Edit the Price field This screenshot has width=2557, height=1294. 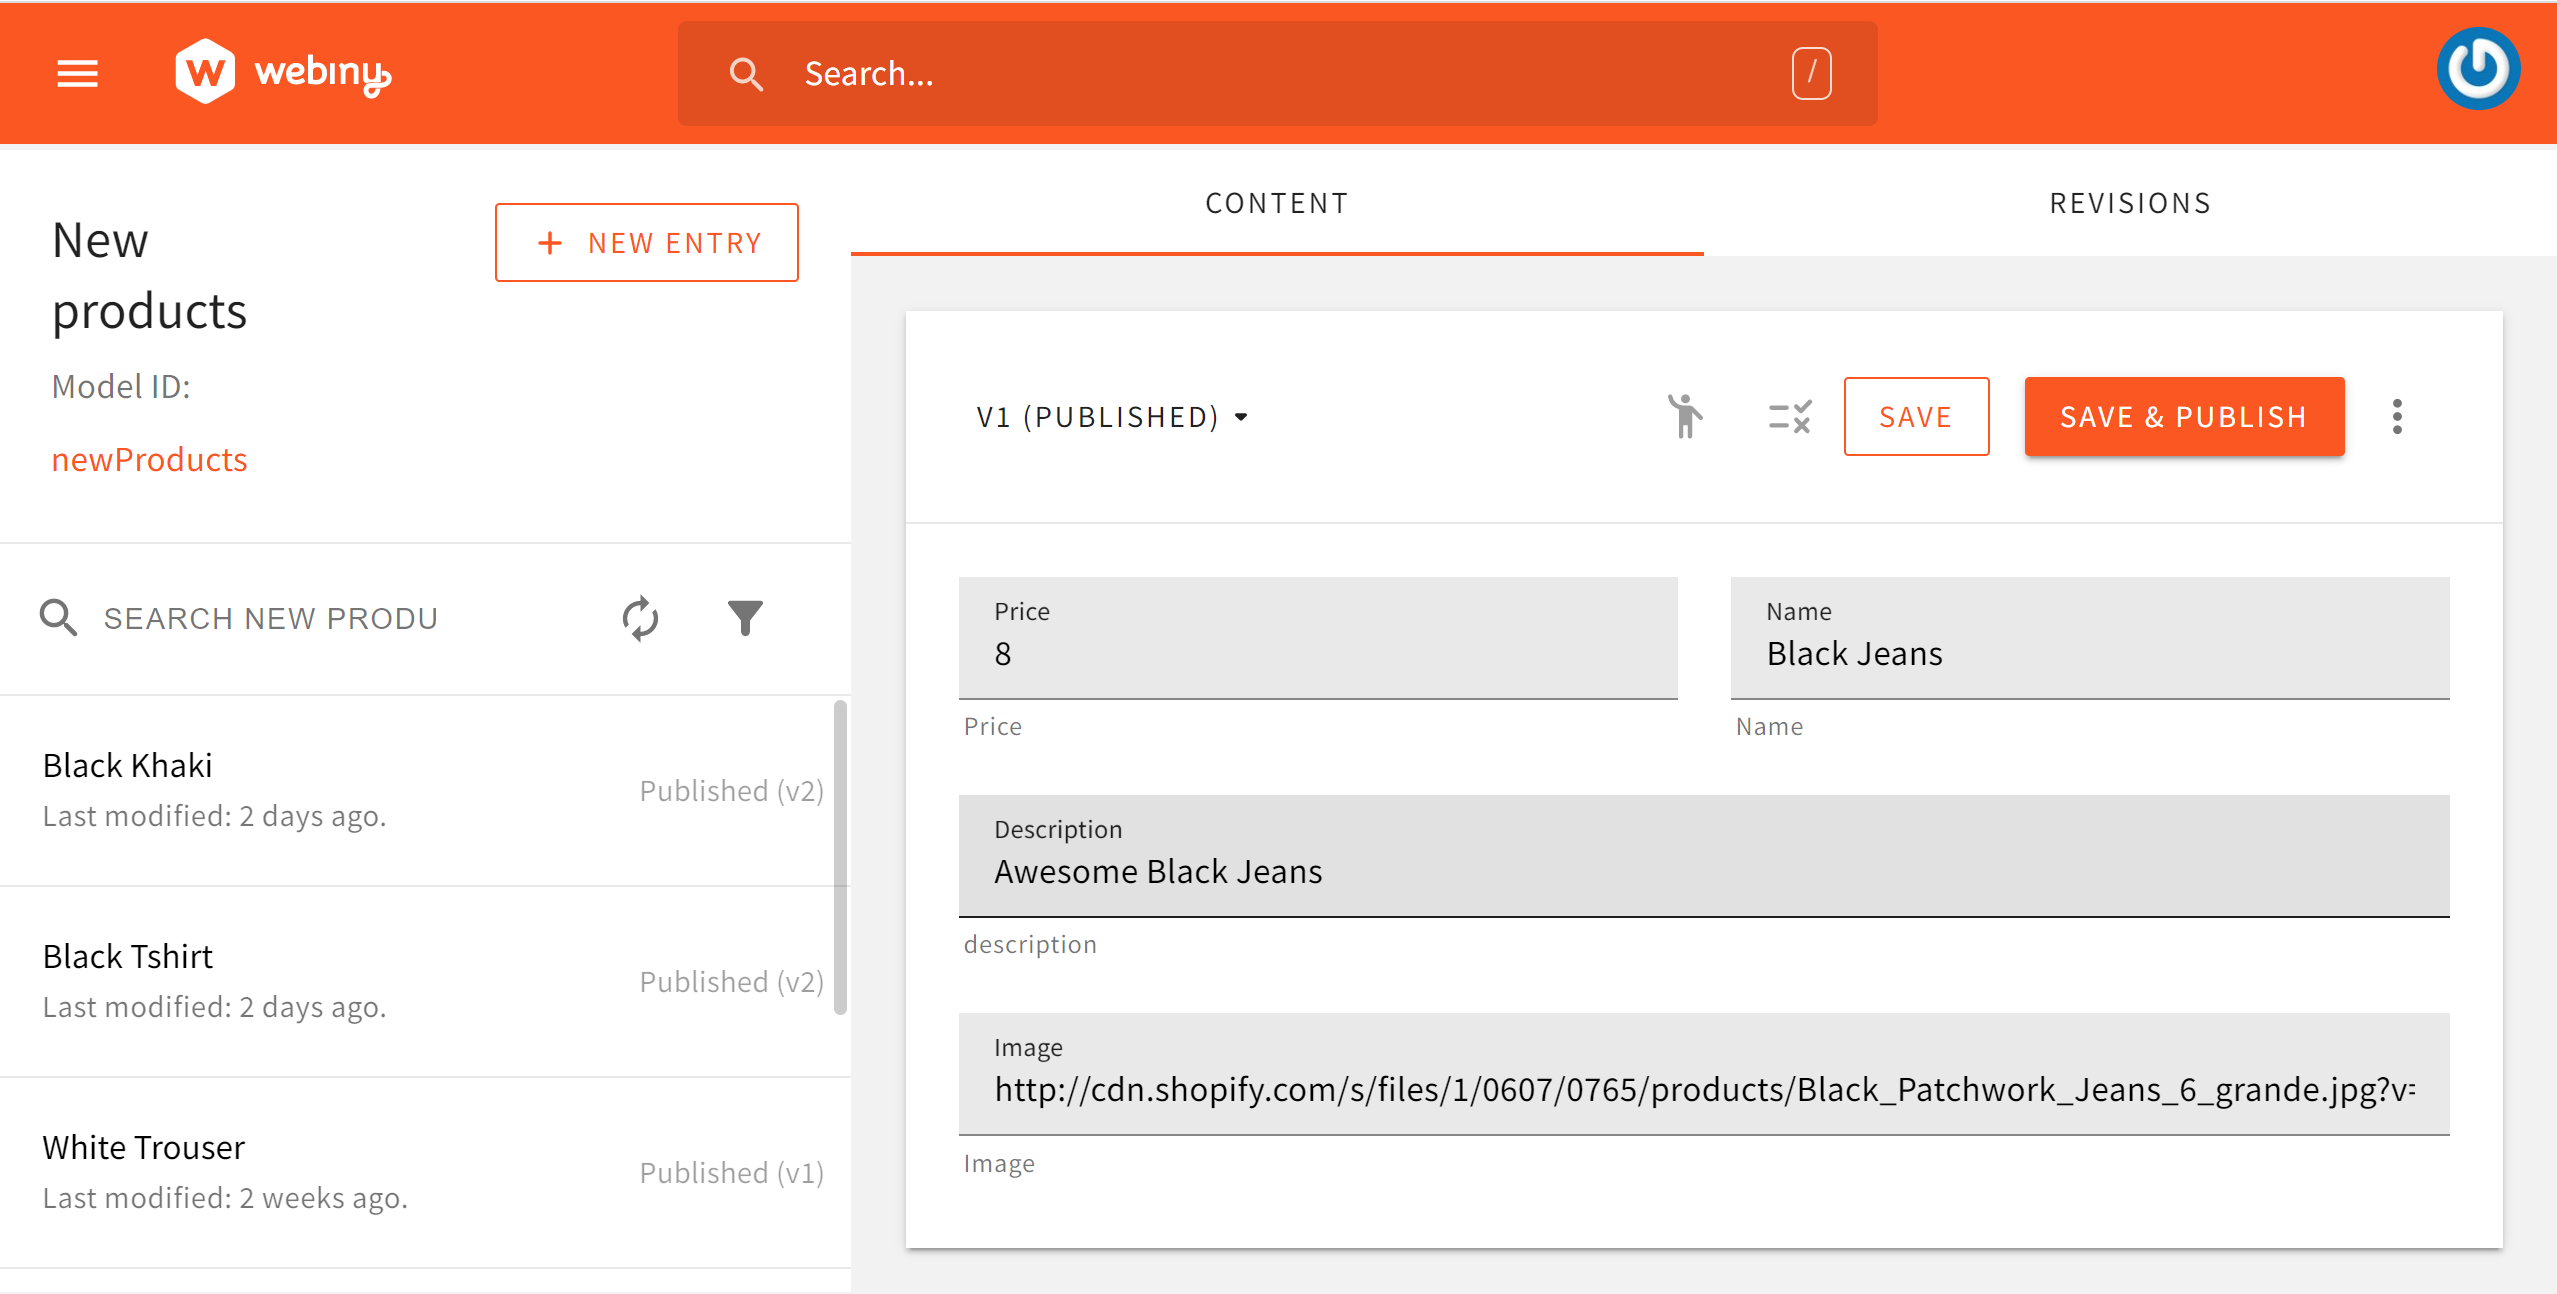[x=1318, y=638]
